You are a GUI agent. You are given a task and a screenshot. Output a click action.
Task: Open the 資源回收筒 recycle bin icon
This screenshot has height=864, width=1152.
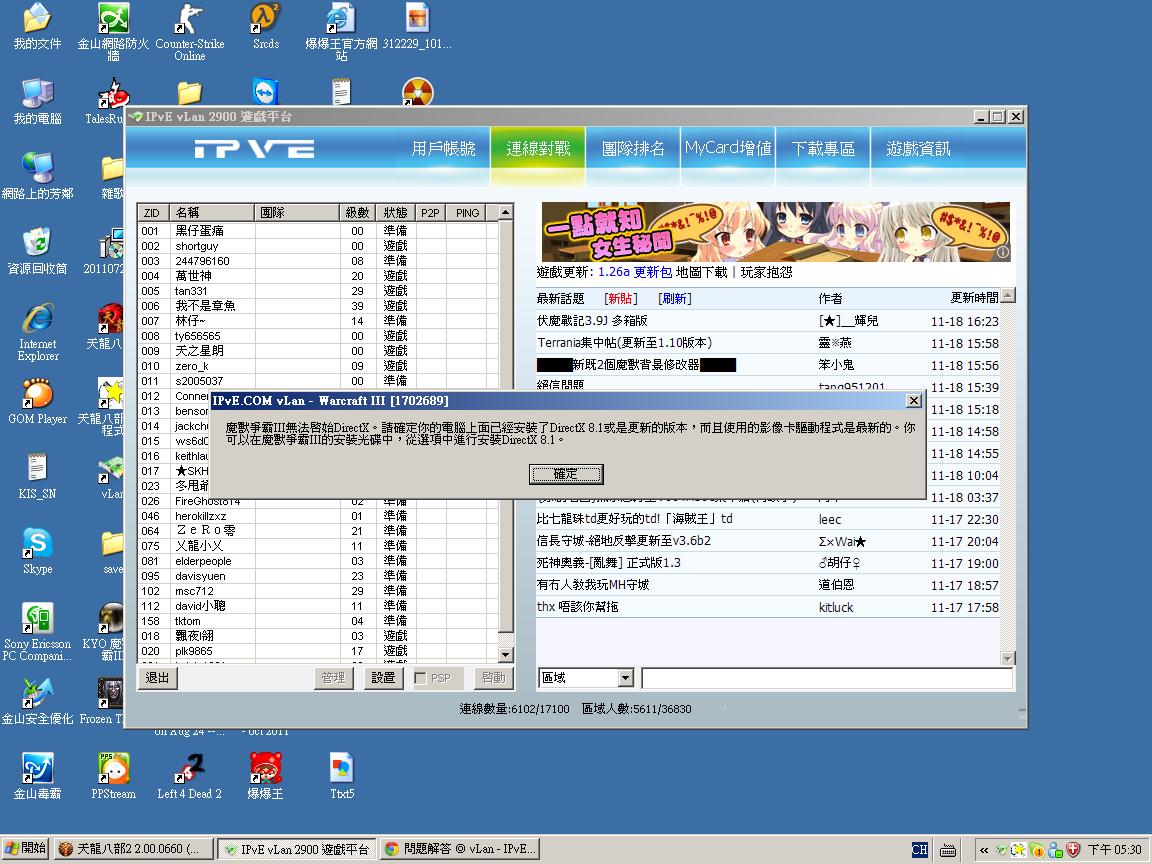(x=37, y=245)
